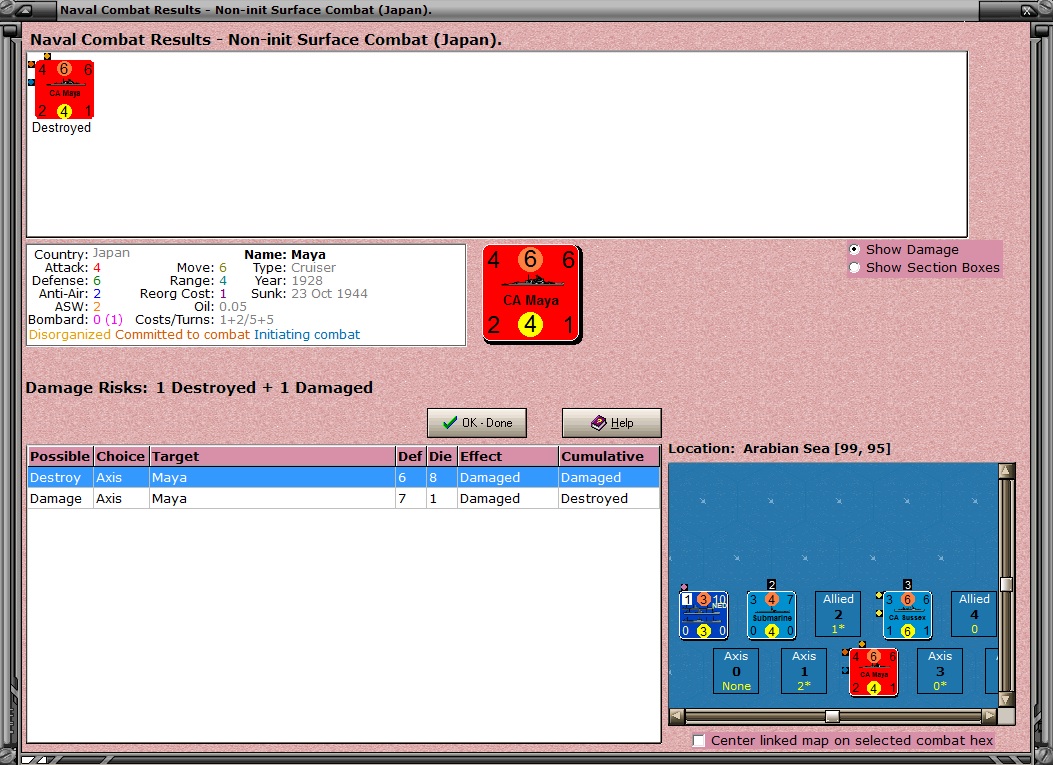
Task: Click the Target column header
Action: [272, 456]
